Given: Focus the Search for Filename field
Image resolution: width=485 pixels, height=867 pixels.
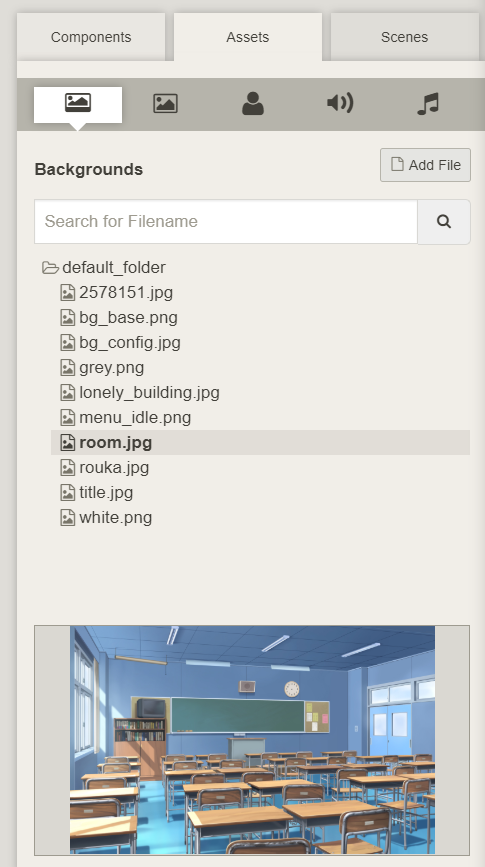Looking at the screenshot, I should [x=226, y=222].
